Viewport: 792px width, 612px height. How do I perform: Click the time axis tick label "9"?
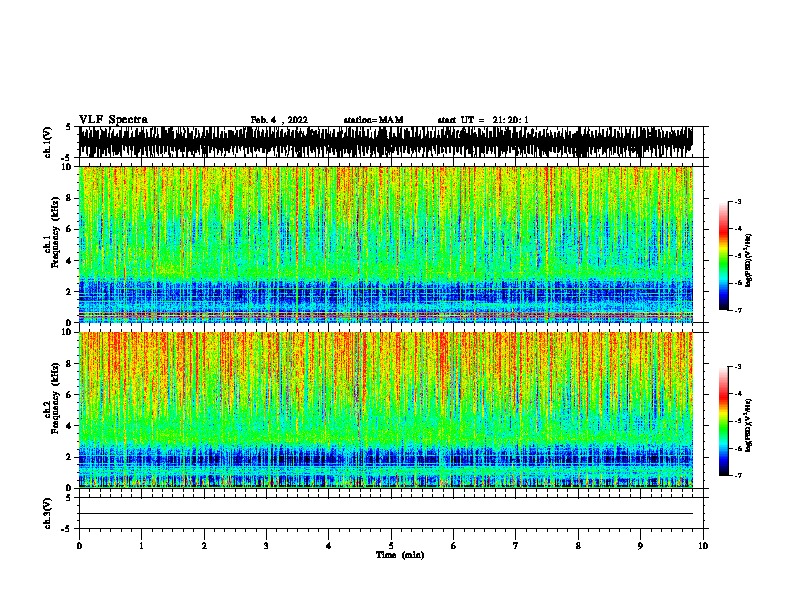click(640, 546)
